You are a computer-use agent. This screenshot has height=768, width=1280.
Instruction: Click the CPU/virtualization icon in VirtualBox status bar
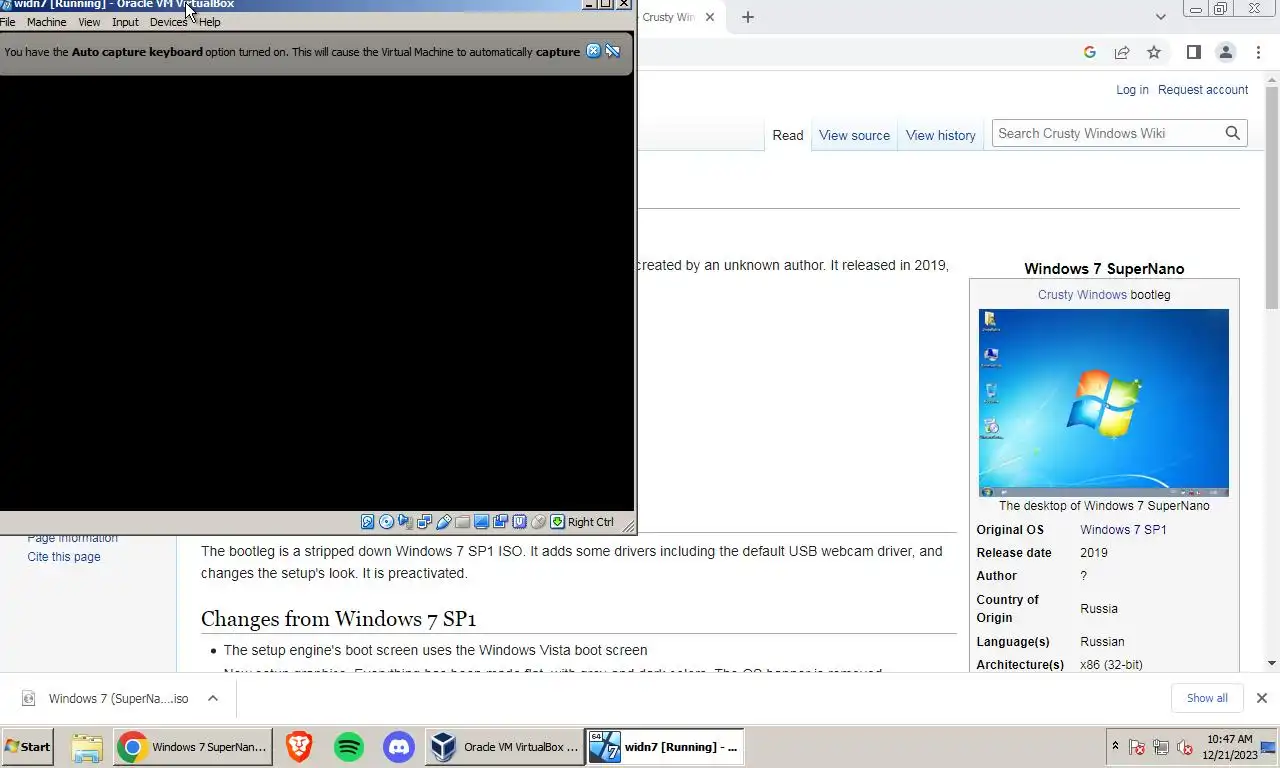(x=519, y=522)
